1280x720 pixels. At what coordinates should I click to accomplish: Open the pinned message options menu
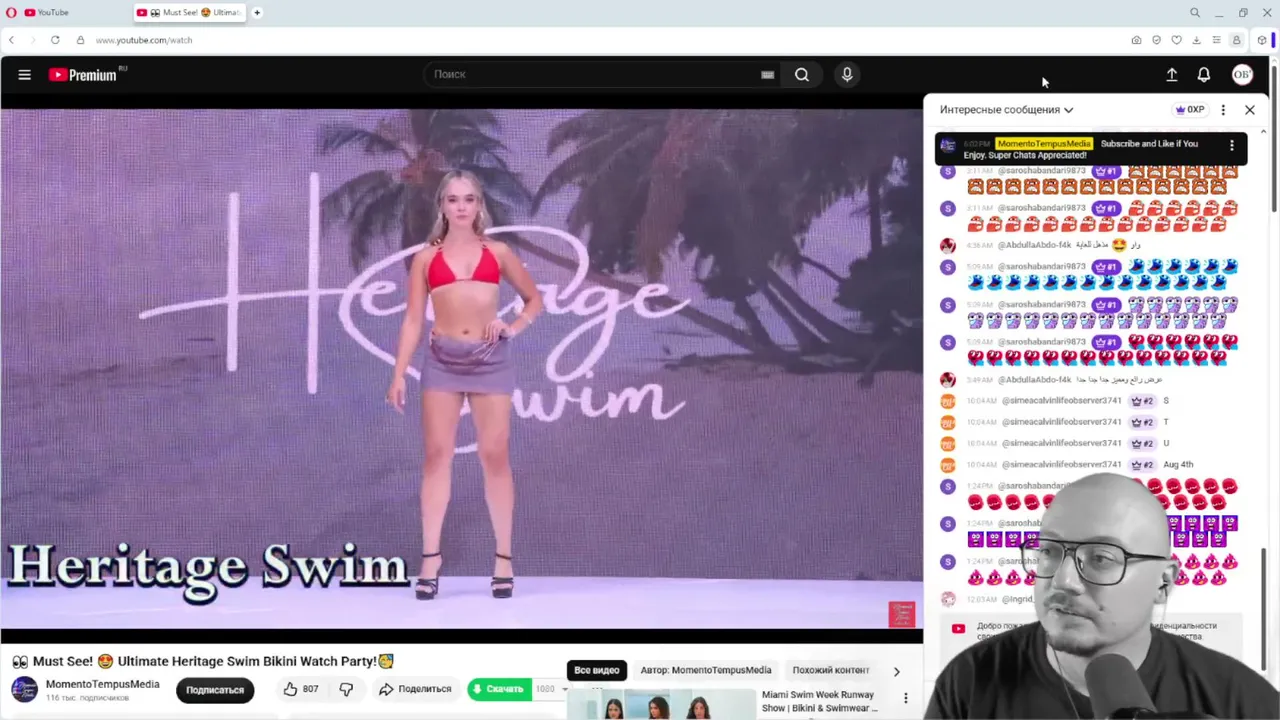click(x=1232, y=145)
